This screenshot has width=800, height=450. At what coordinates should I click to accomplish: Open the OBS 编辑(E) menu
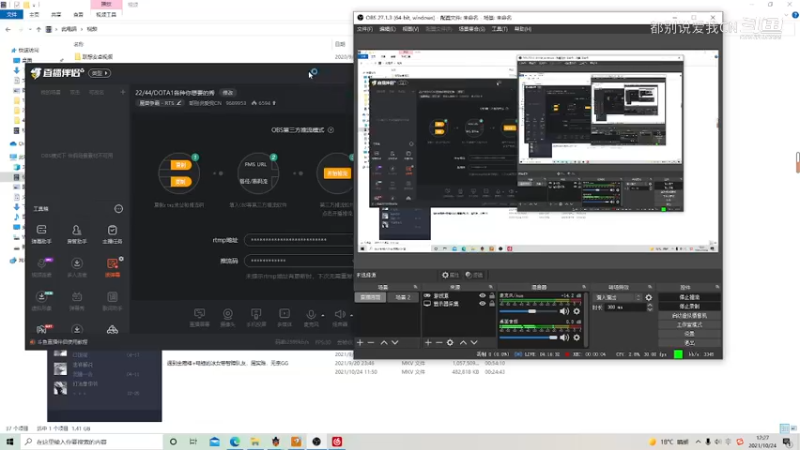click(387, 29)
